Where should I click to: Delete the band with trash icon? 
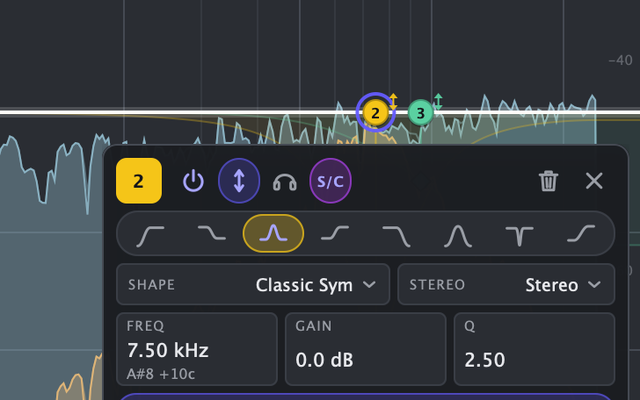[x=548, y=181]
